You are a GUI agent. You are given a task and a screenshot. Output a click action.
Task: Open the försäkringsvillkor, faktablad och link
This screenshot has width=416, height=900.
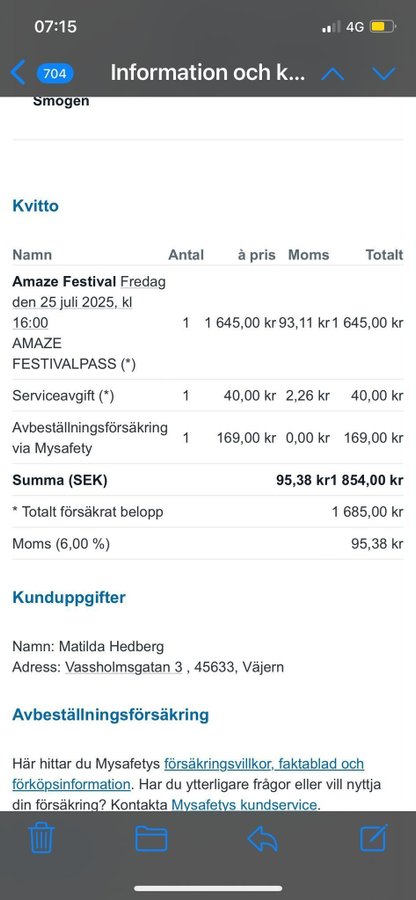point(264,764)
